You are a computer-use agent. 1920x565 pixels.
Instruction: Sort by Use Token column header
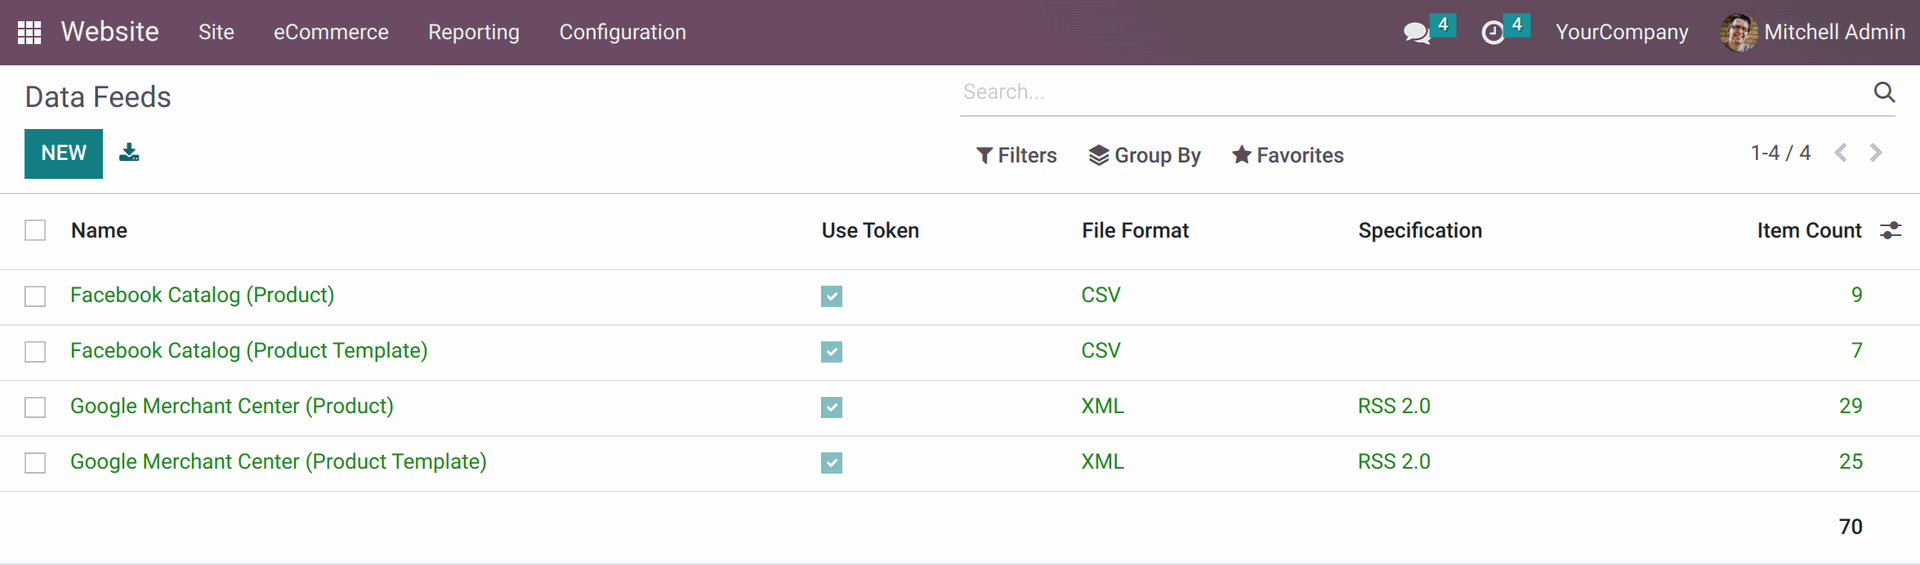pos(870,231)
